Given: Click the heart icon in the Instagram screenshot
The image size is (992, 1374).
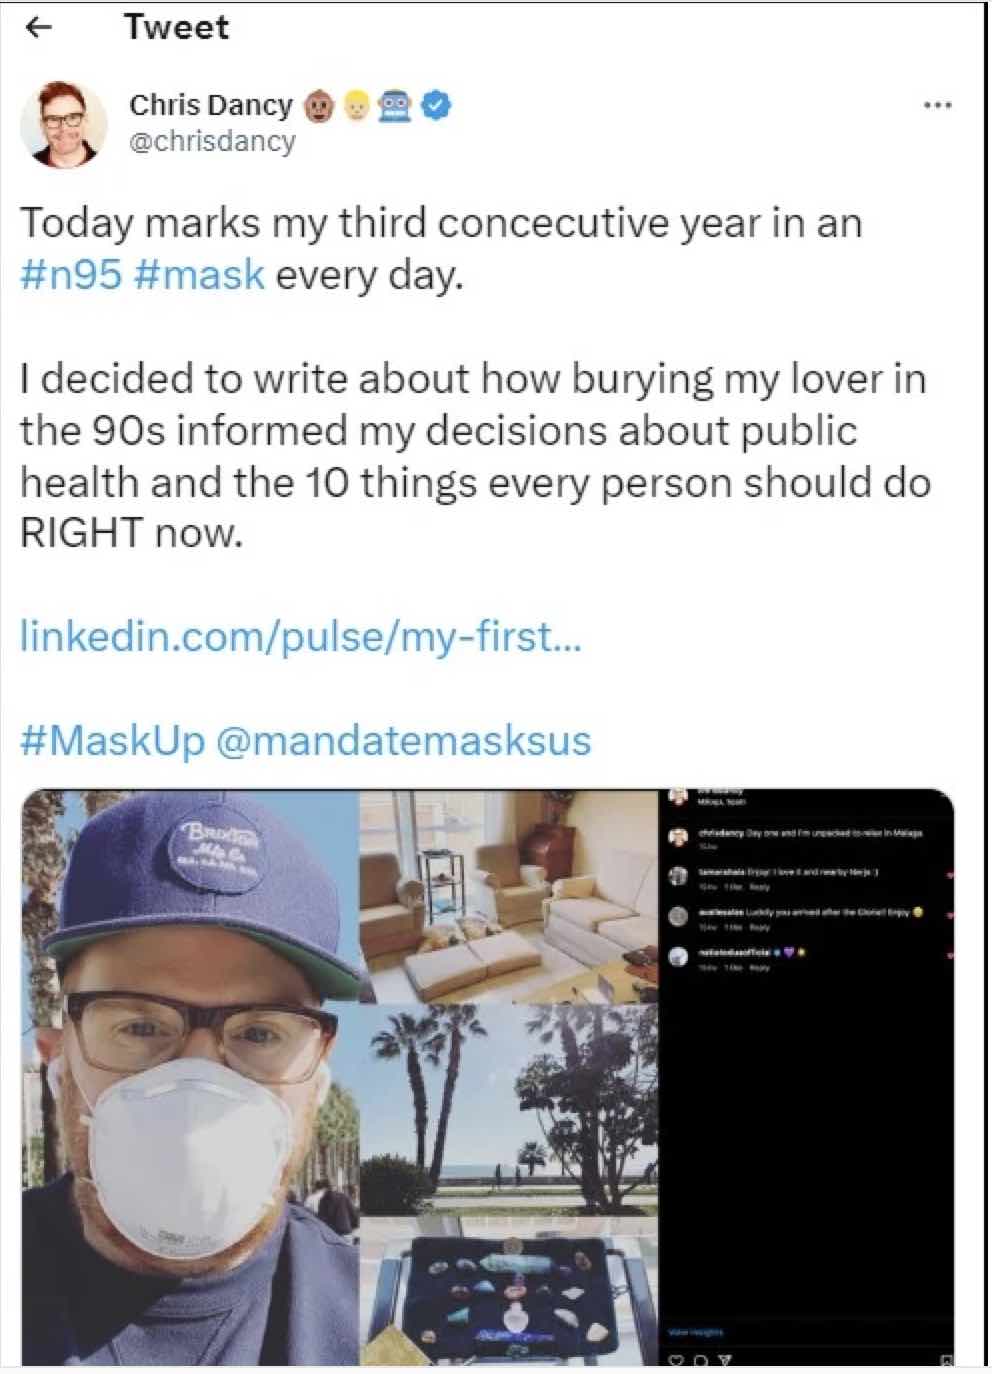Looking at the screenshot, I should [x=676, y=1358].
